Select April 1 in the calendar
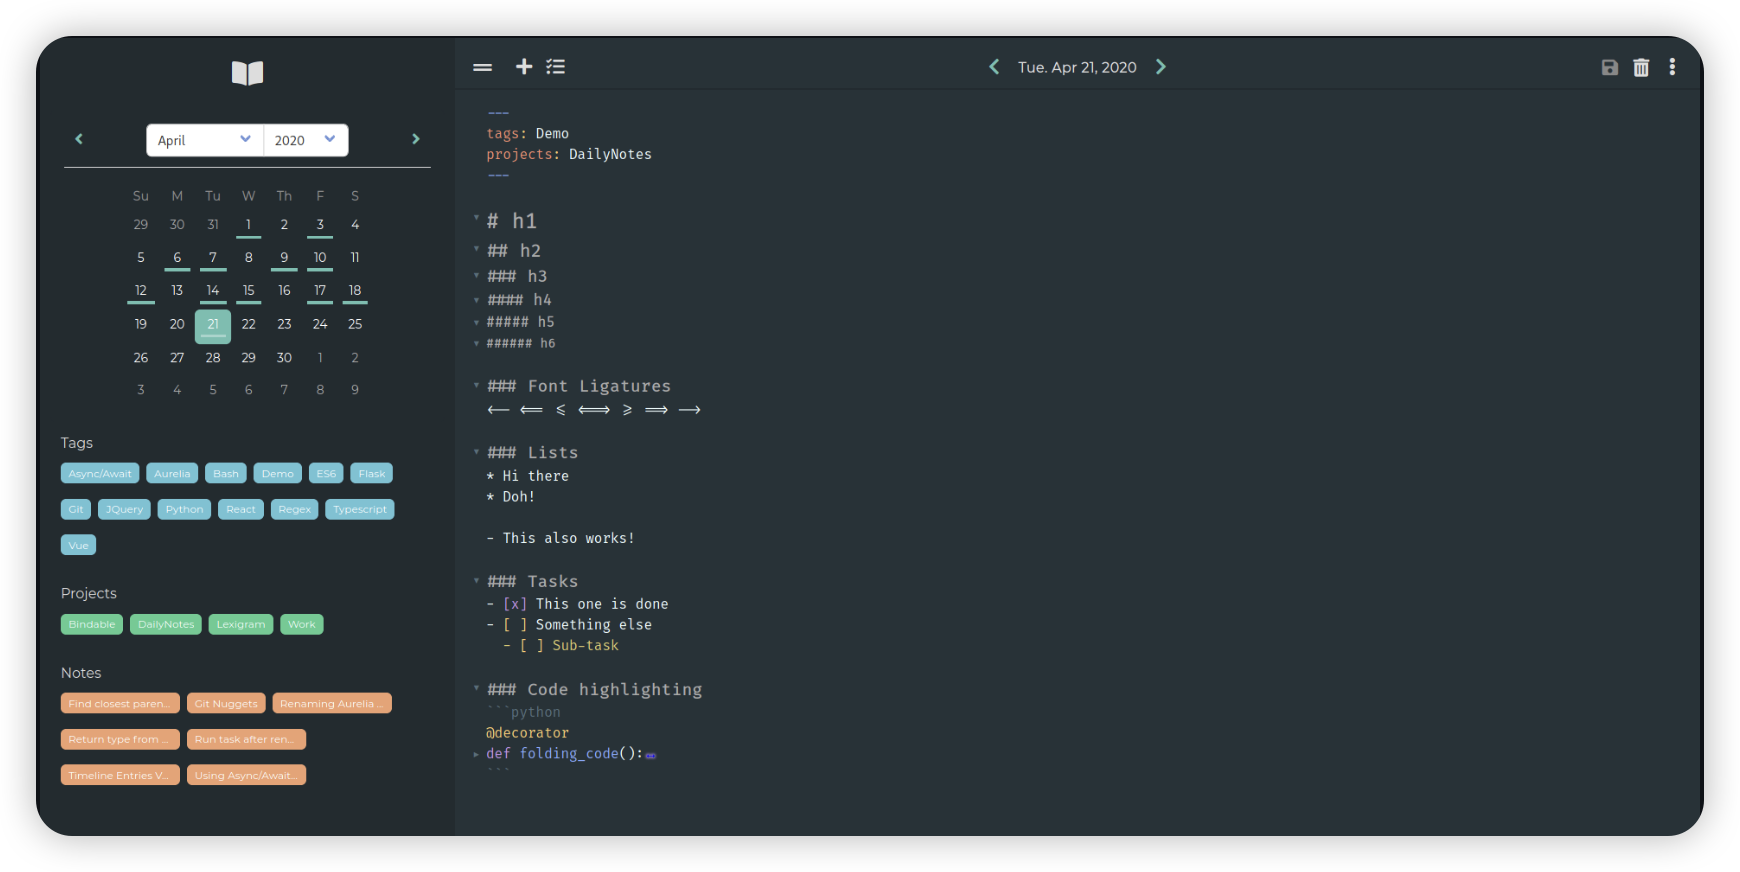Screen dimensions: 1740x872 (248, 225)
